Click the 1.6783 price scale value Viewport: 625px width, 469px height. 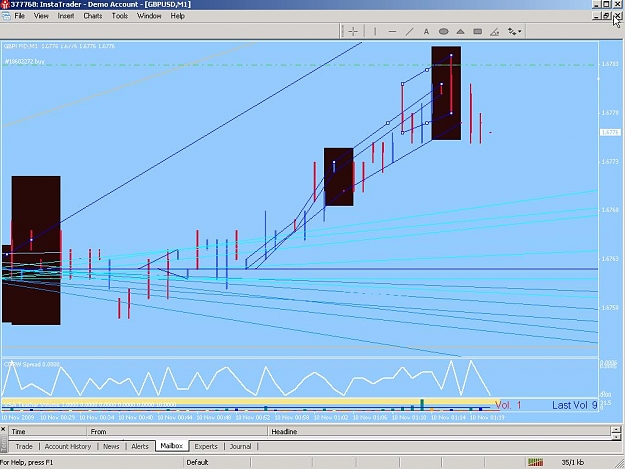pos(610,64)
